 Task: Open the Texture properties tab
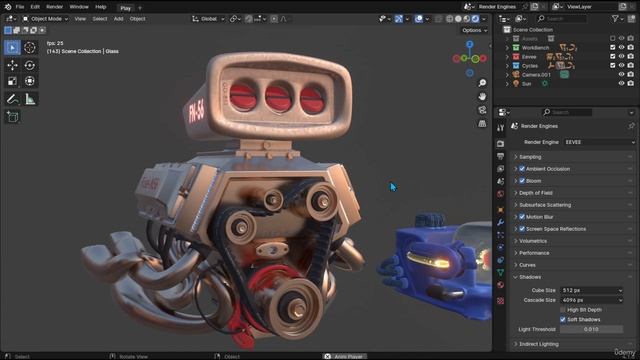[x=500, y=301]
